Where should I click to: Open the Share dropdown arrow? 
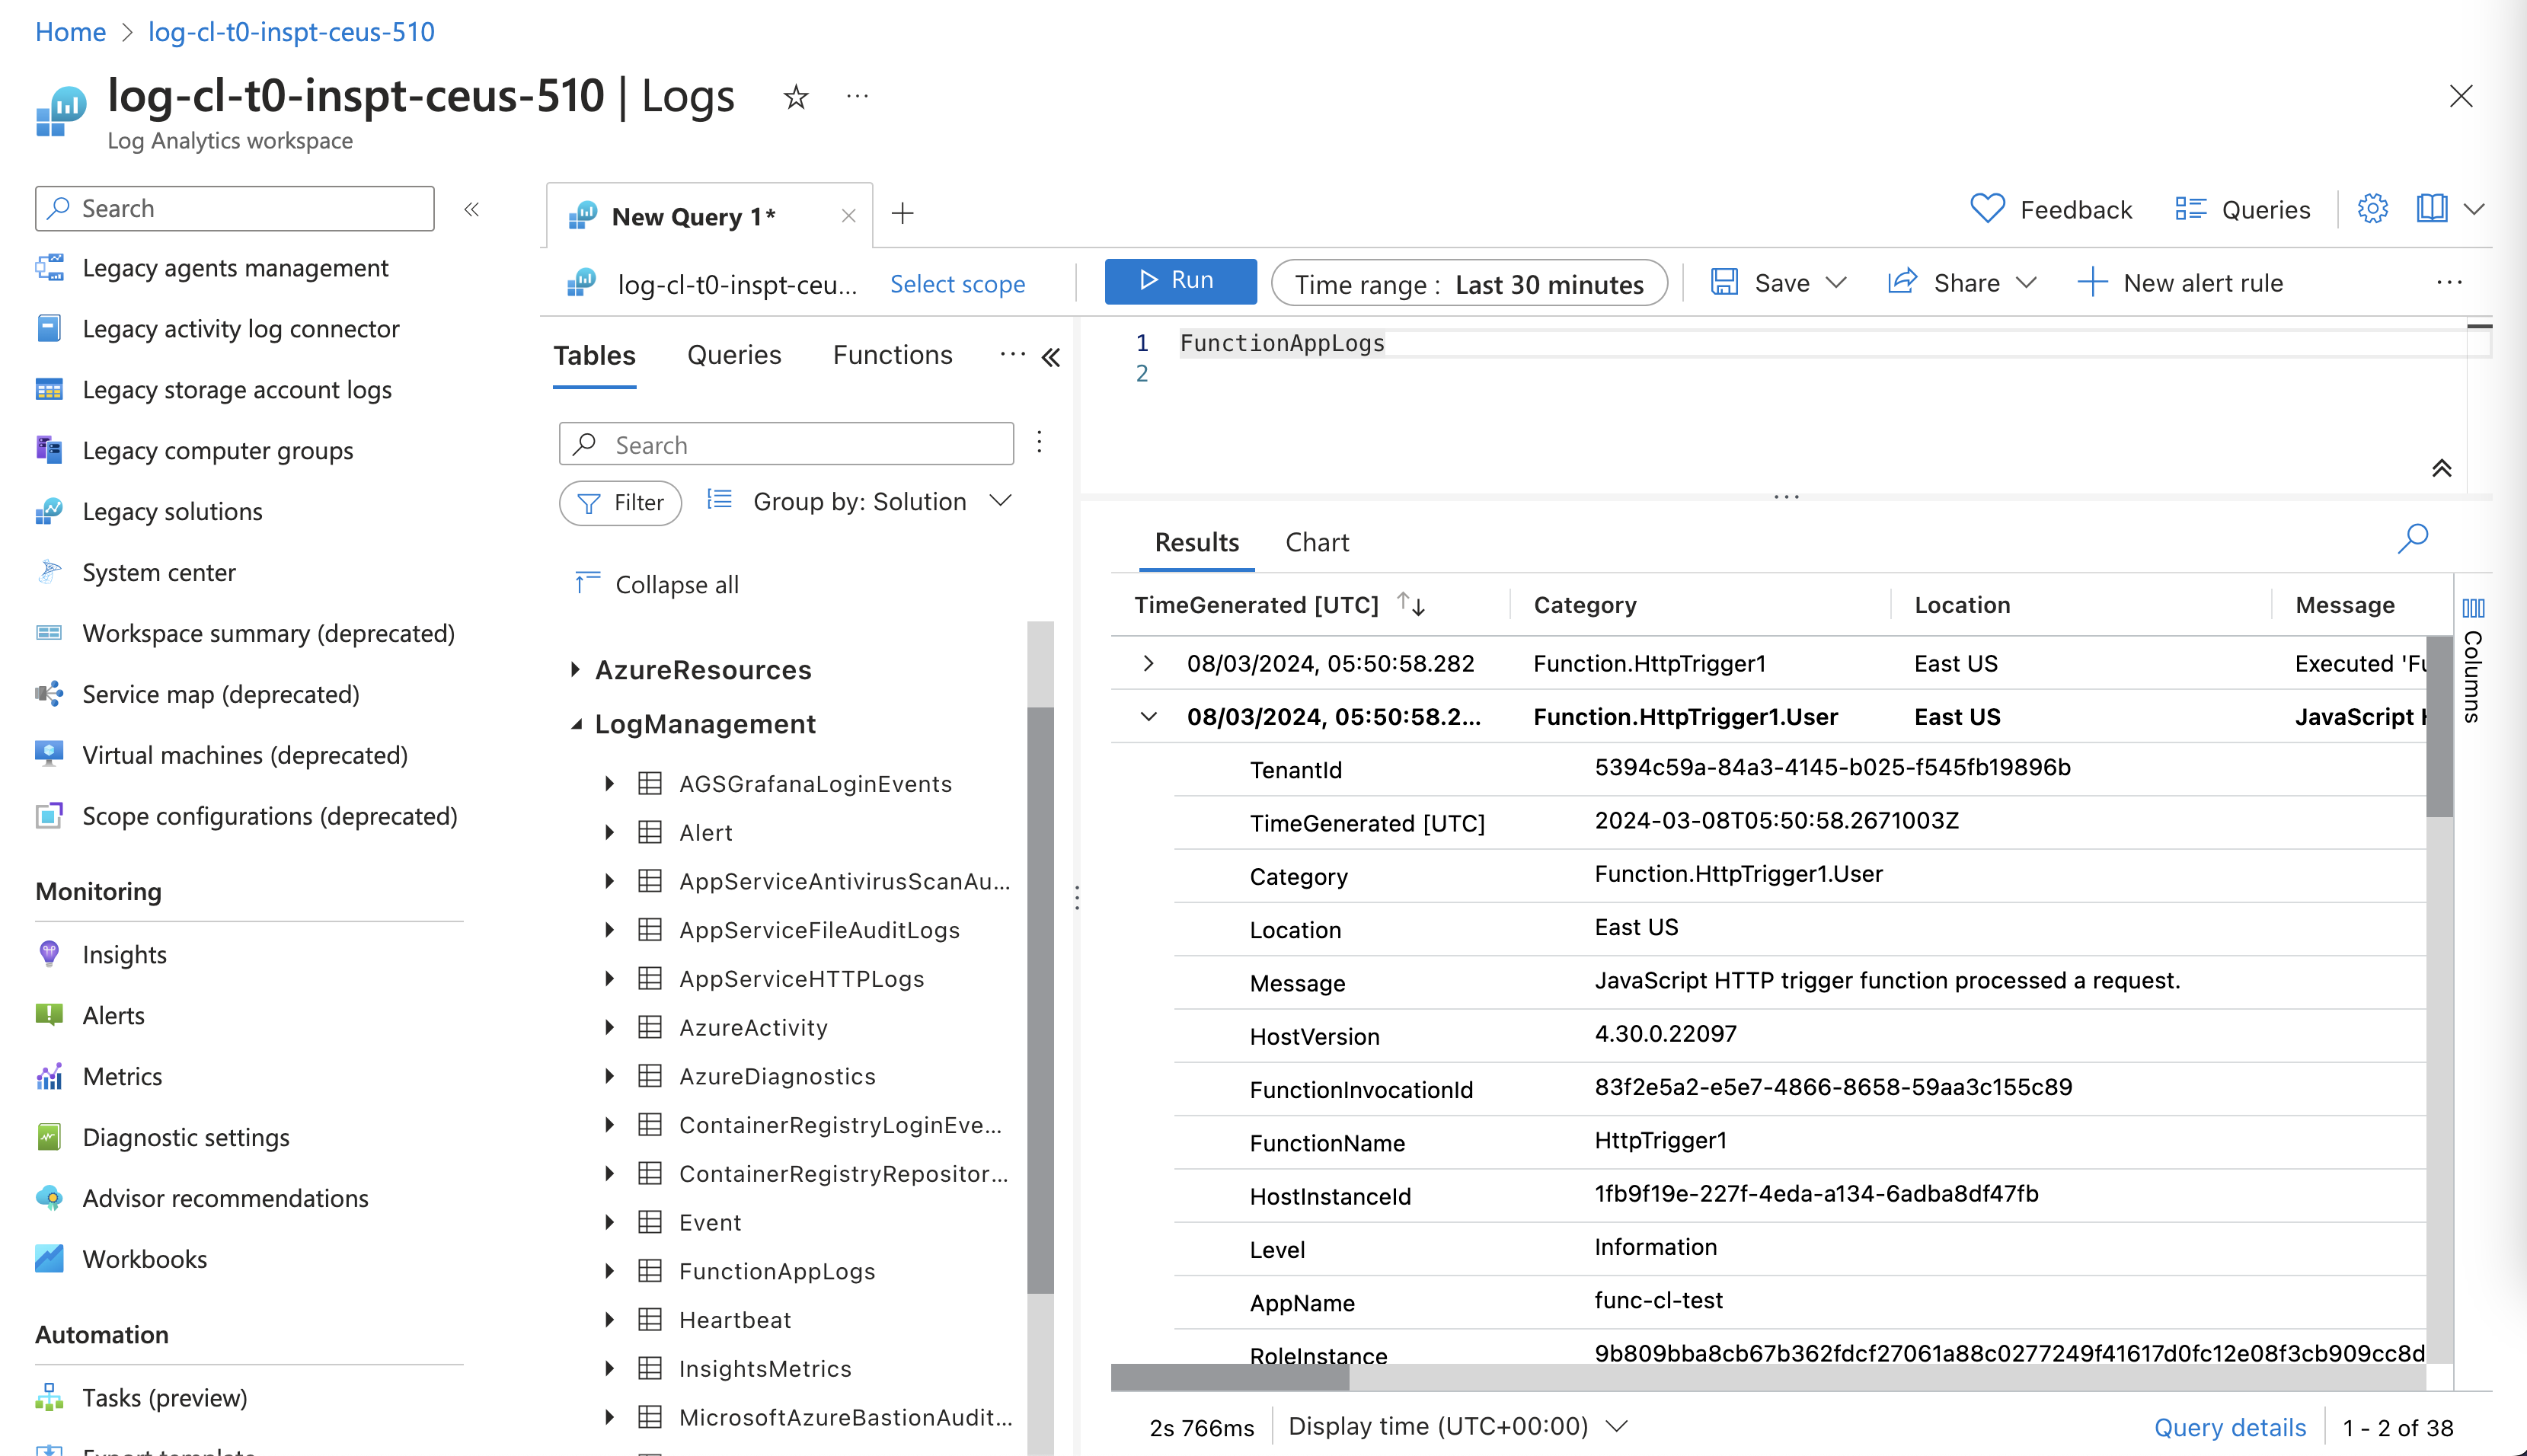pyautogui.click(x=2025, y=283)
